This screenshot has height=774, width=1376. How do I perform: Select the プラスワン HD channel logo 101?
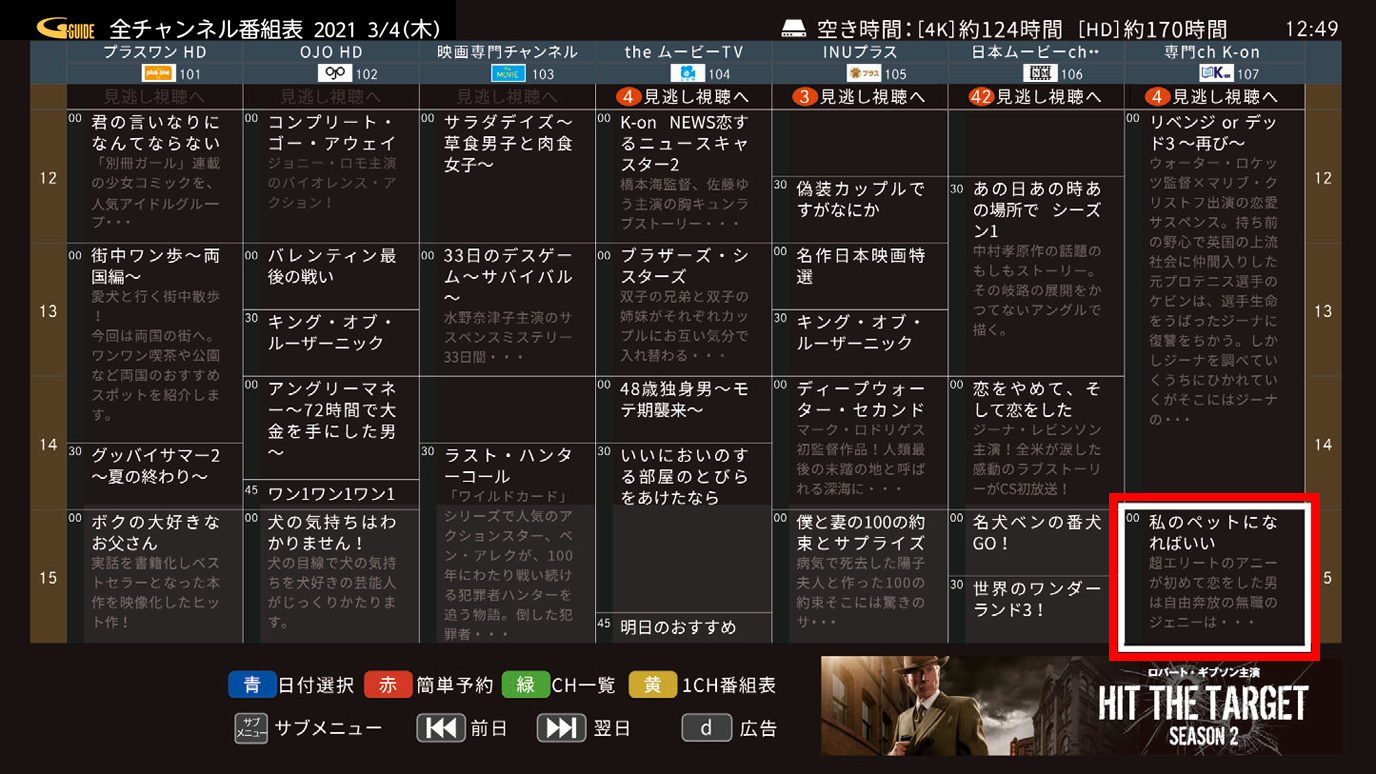(159, 73)
